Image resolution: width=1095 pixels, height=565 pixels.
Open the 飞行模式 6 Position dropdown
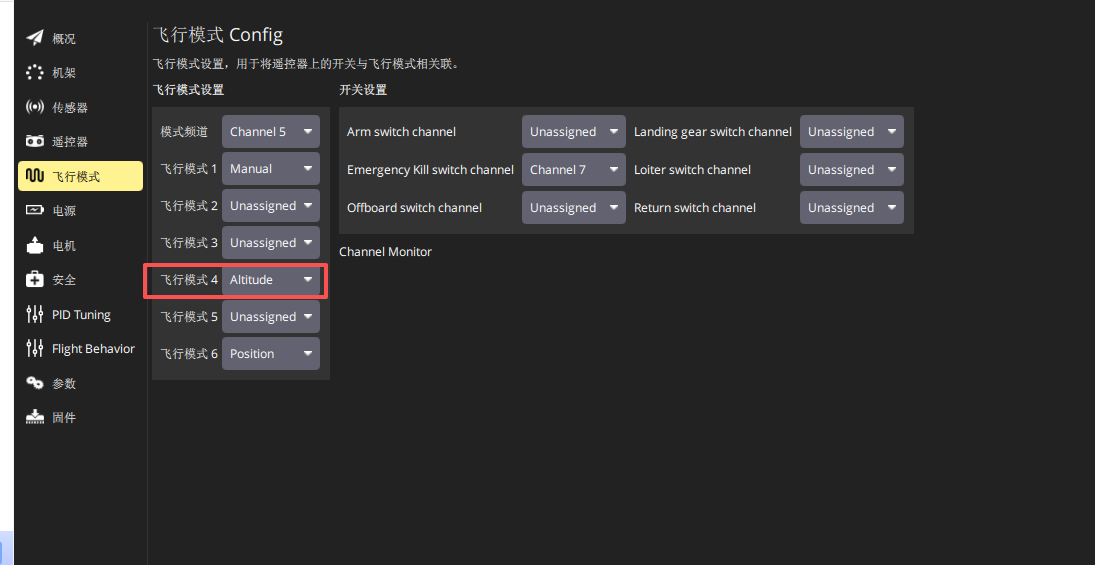(x=271, y=353)
